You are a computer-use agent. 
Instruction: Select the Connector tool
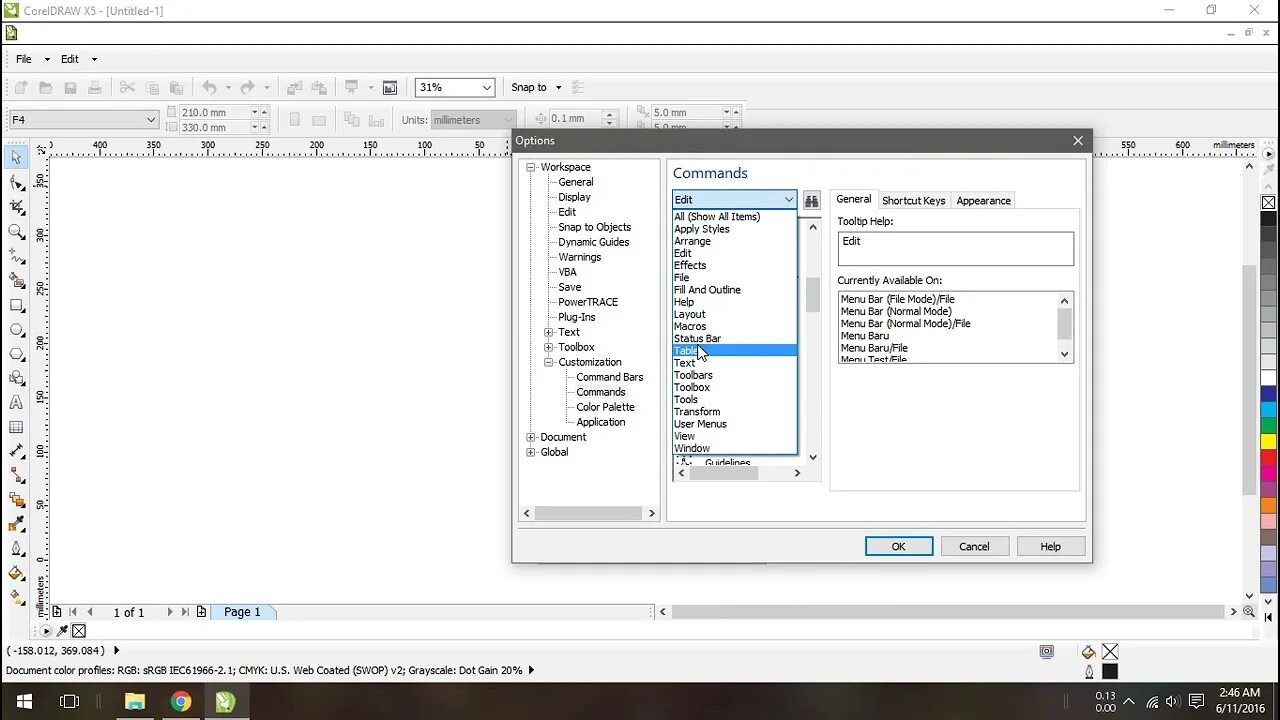(x=16, y=475)
